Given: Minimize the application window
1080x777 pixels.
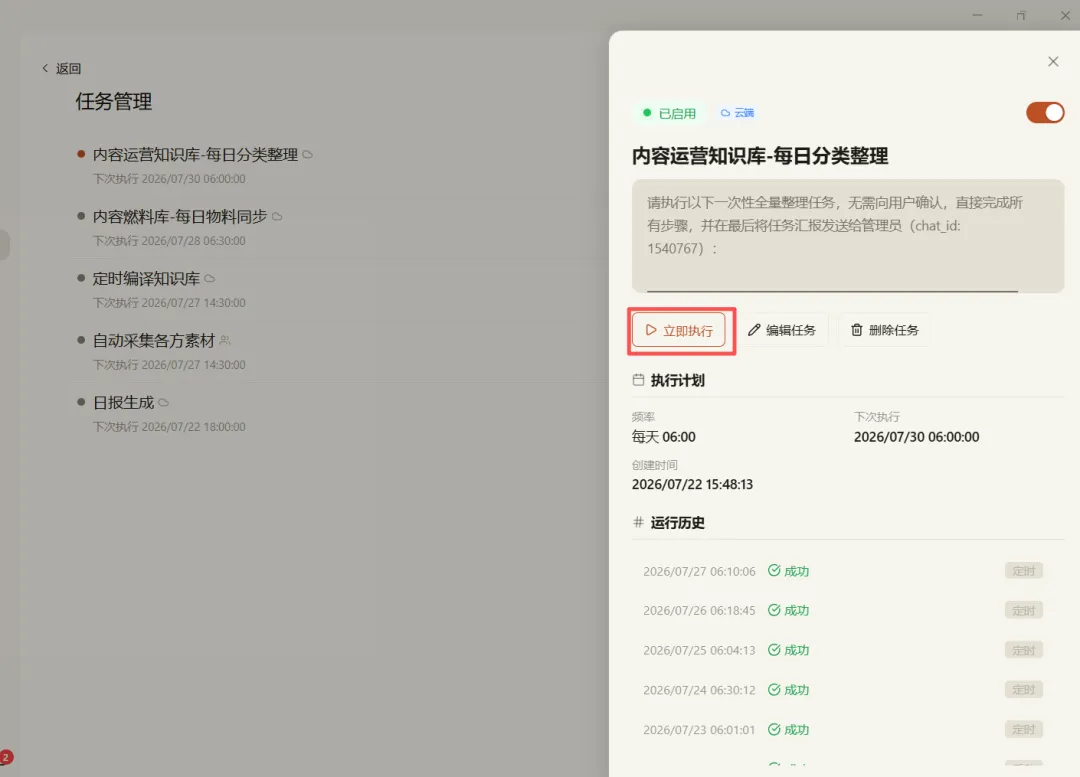Looking at the screenshot, I should point(977,15).
